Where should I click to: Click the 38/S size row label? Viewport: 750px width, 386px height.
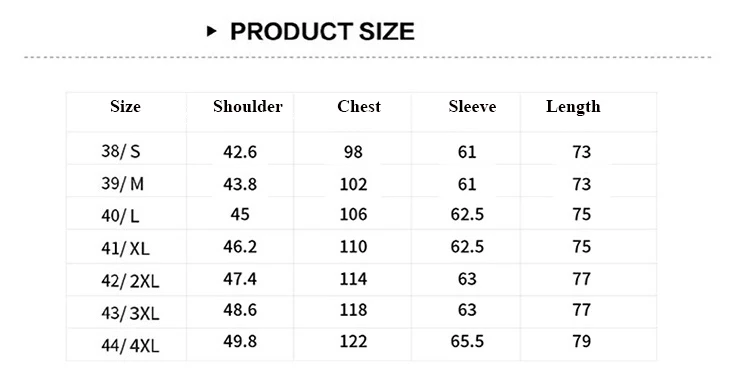121,151
